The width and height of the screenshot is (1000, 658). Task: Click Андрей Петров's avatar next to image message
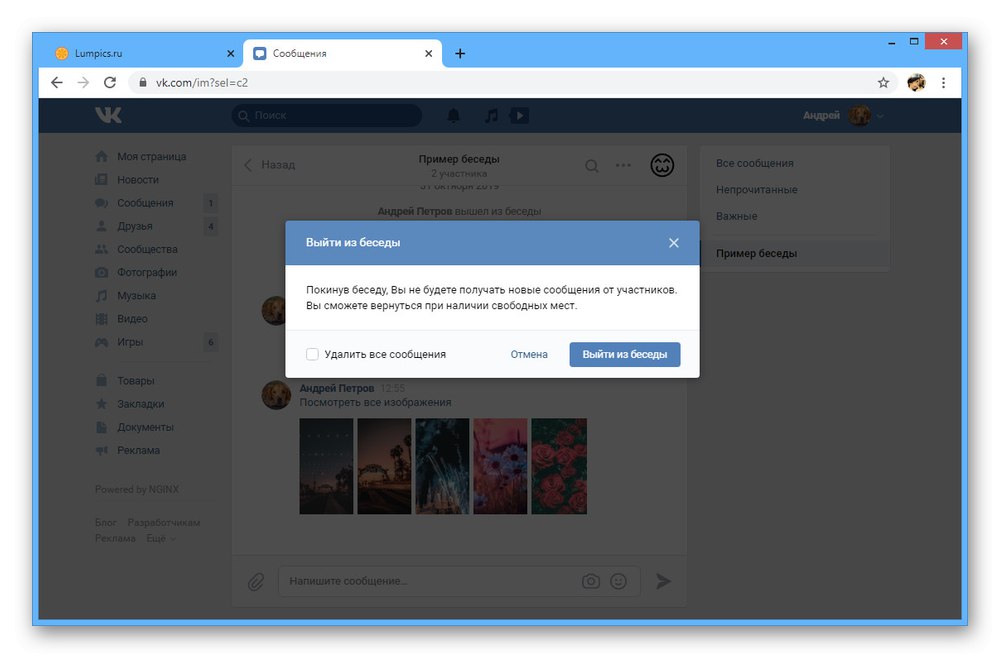click(277, 395)
